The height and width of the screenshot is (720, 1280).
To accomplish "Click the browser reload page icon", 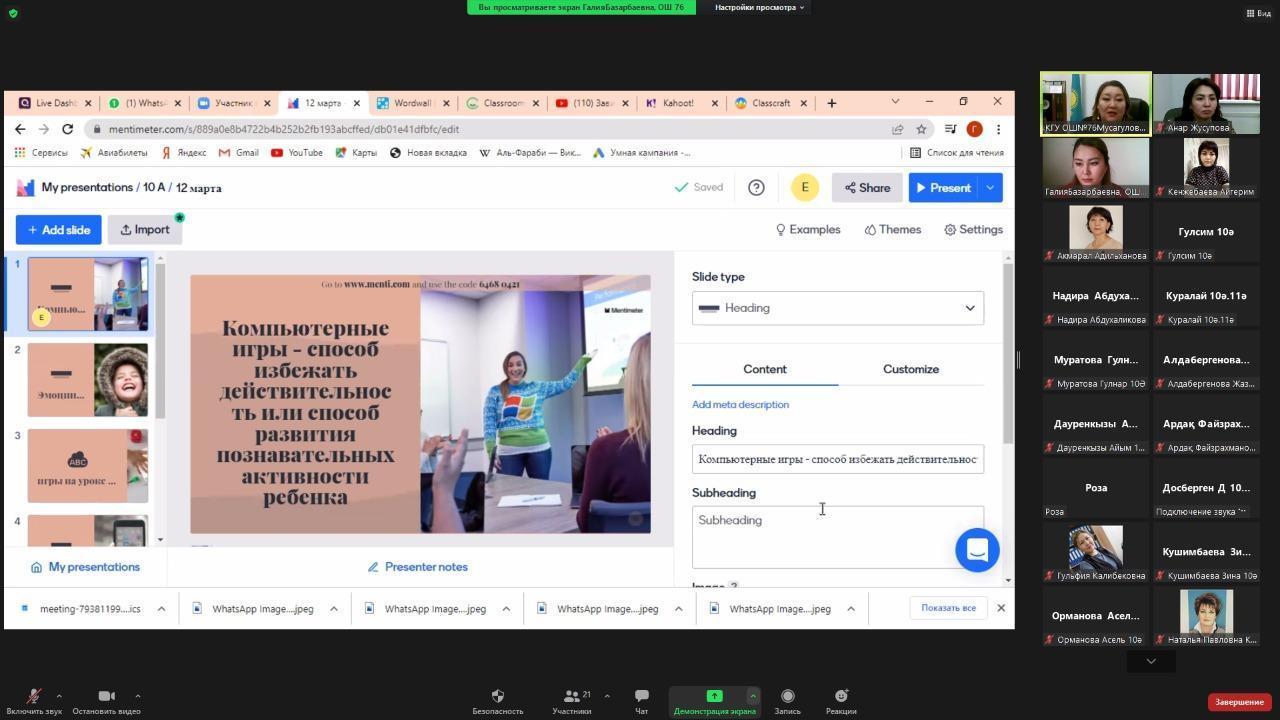I will 67,129.
